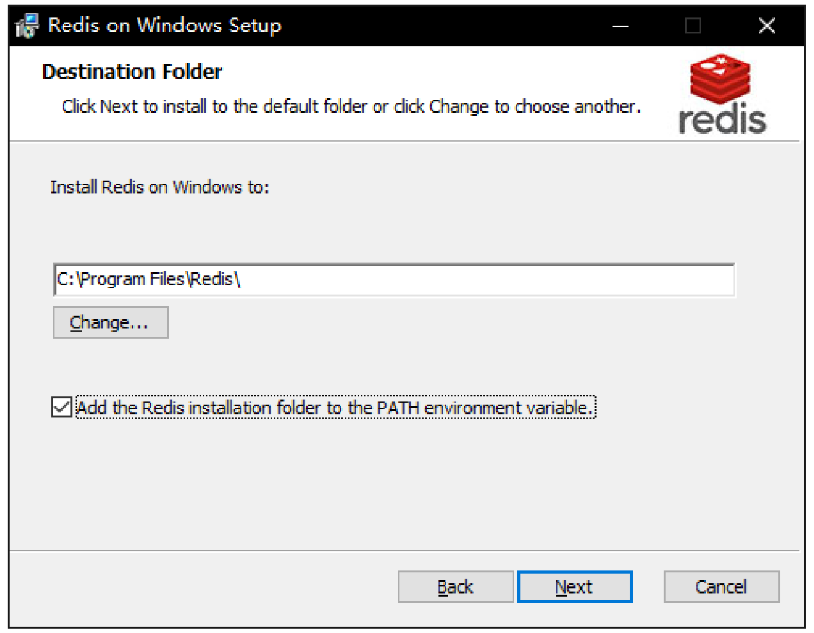The image size is (814, 633).
Task: Proceed by clicking the Next button
Action: pyautogui.click(x=574, y=587)
